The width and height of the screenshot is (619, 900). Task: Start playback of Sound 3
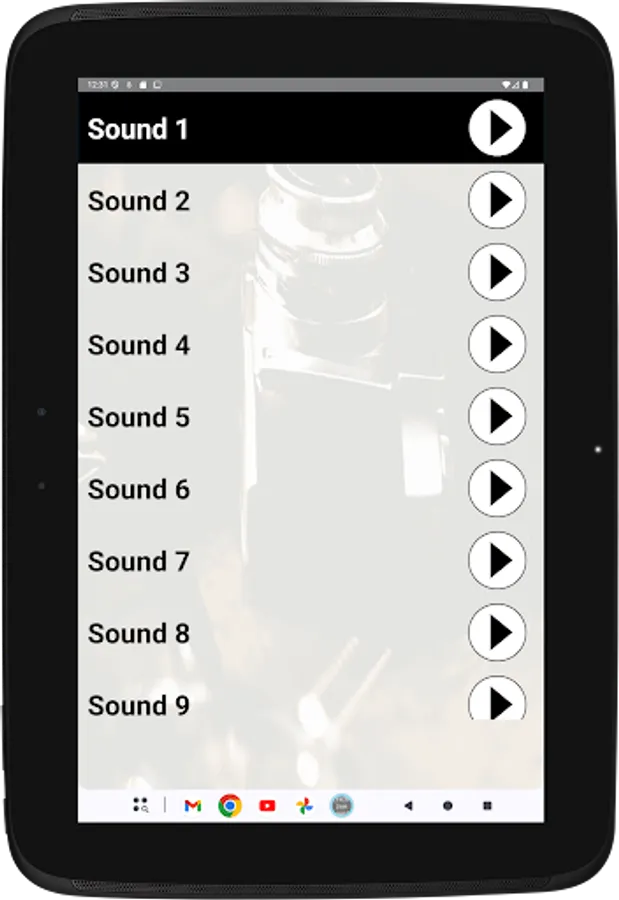pyautogui.click(x=497, y=272)
